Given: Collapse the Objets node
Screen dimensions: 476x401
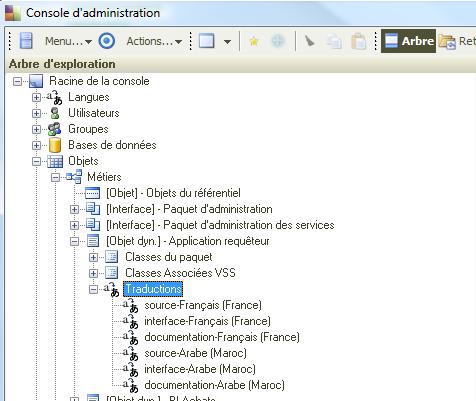Looking at the screenshot, I should pyautogui.click(x=36, y=161).
